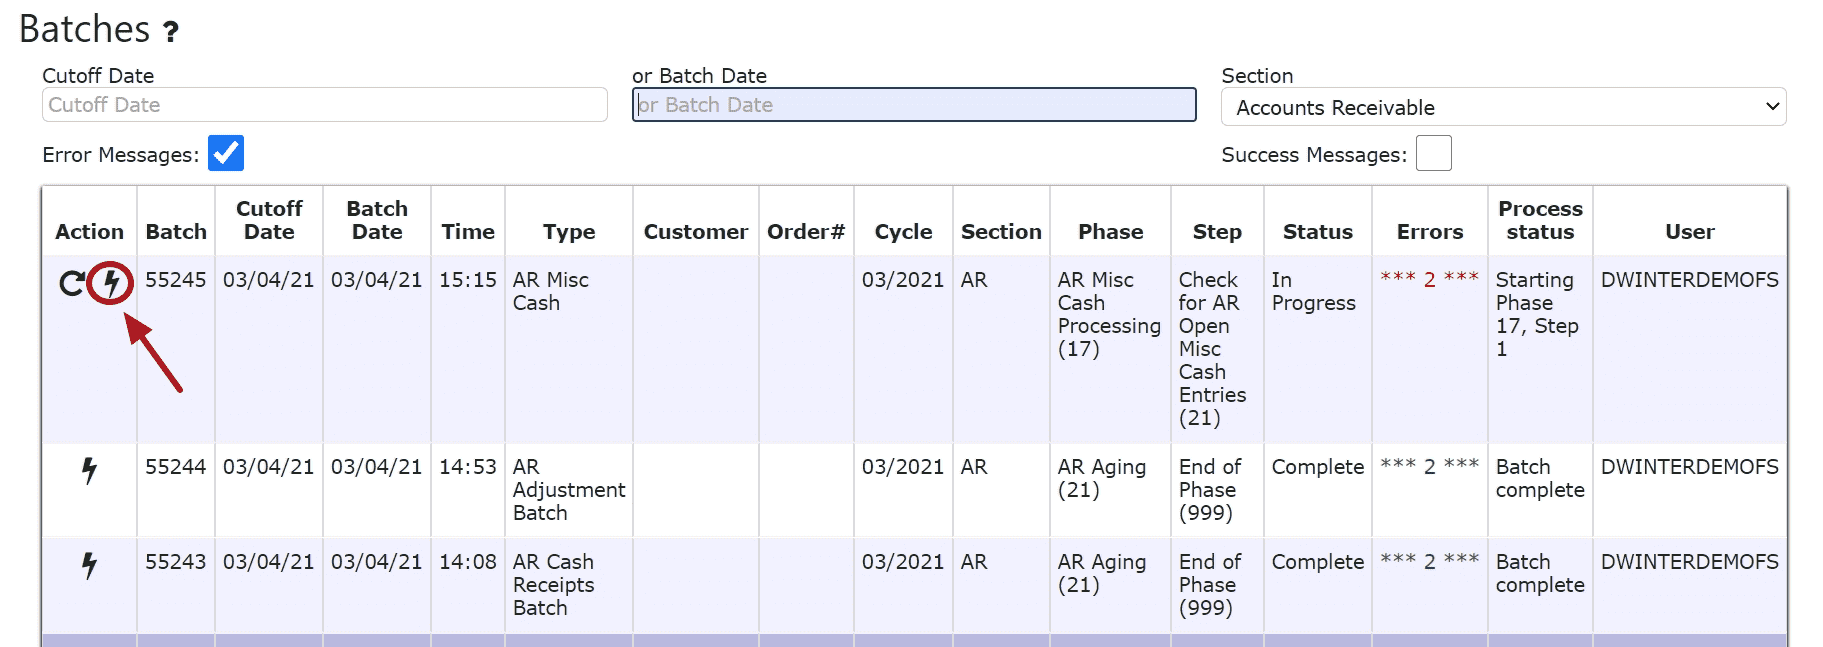
Task: Click lightning bolt icon for batch 55243
Action: (x=89, y=566)
